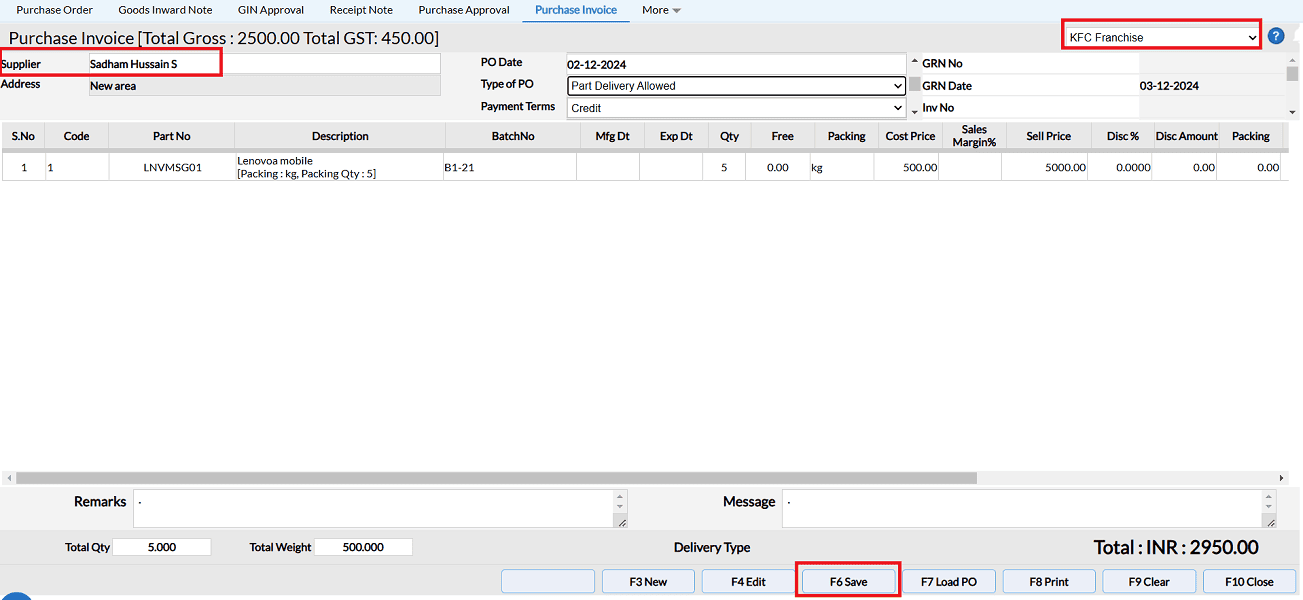Click the Total Qty field 5.000
Screen dimensions: 1303x600
tap(162, 547)
